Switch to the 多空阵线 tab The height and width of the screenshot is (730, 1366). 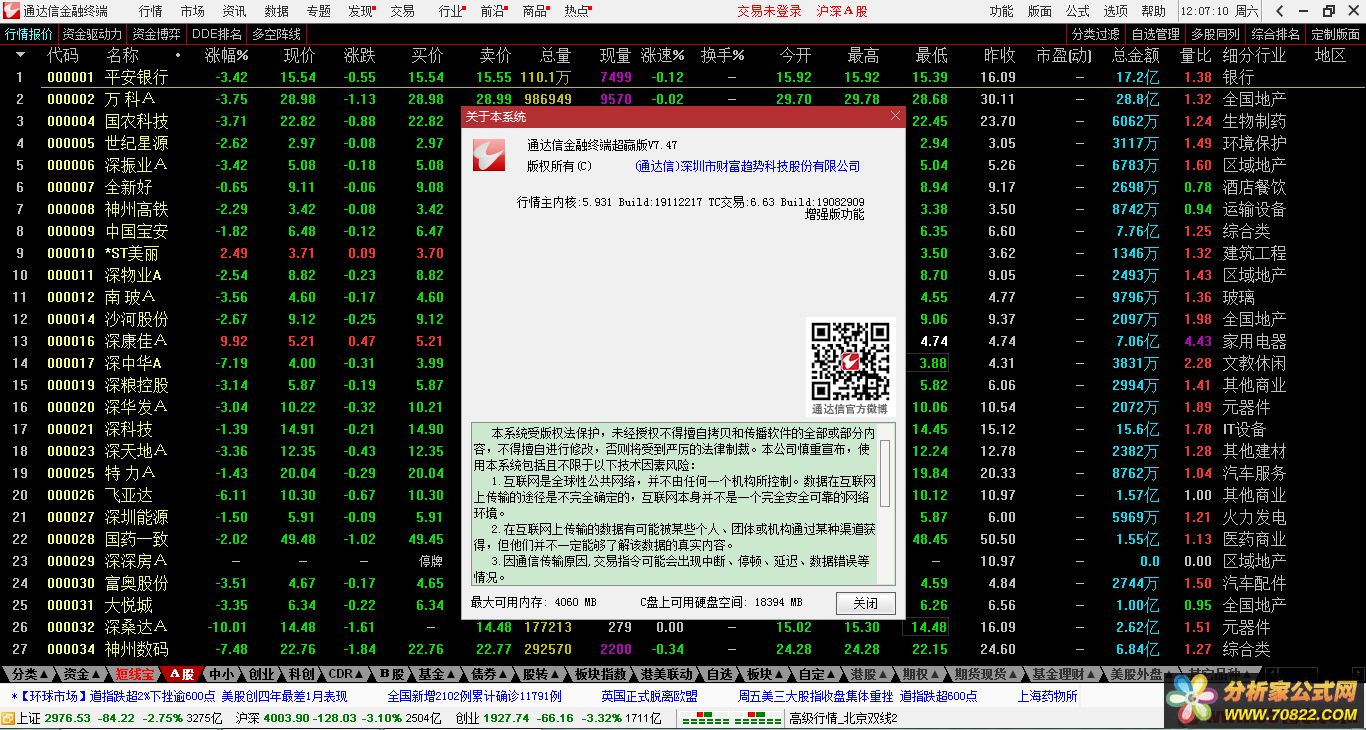(276, 34)
